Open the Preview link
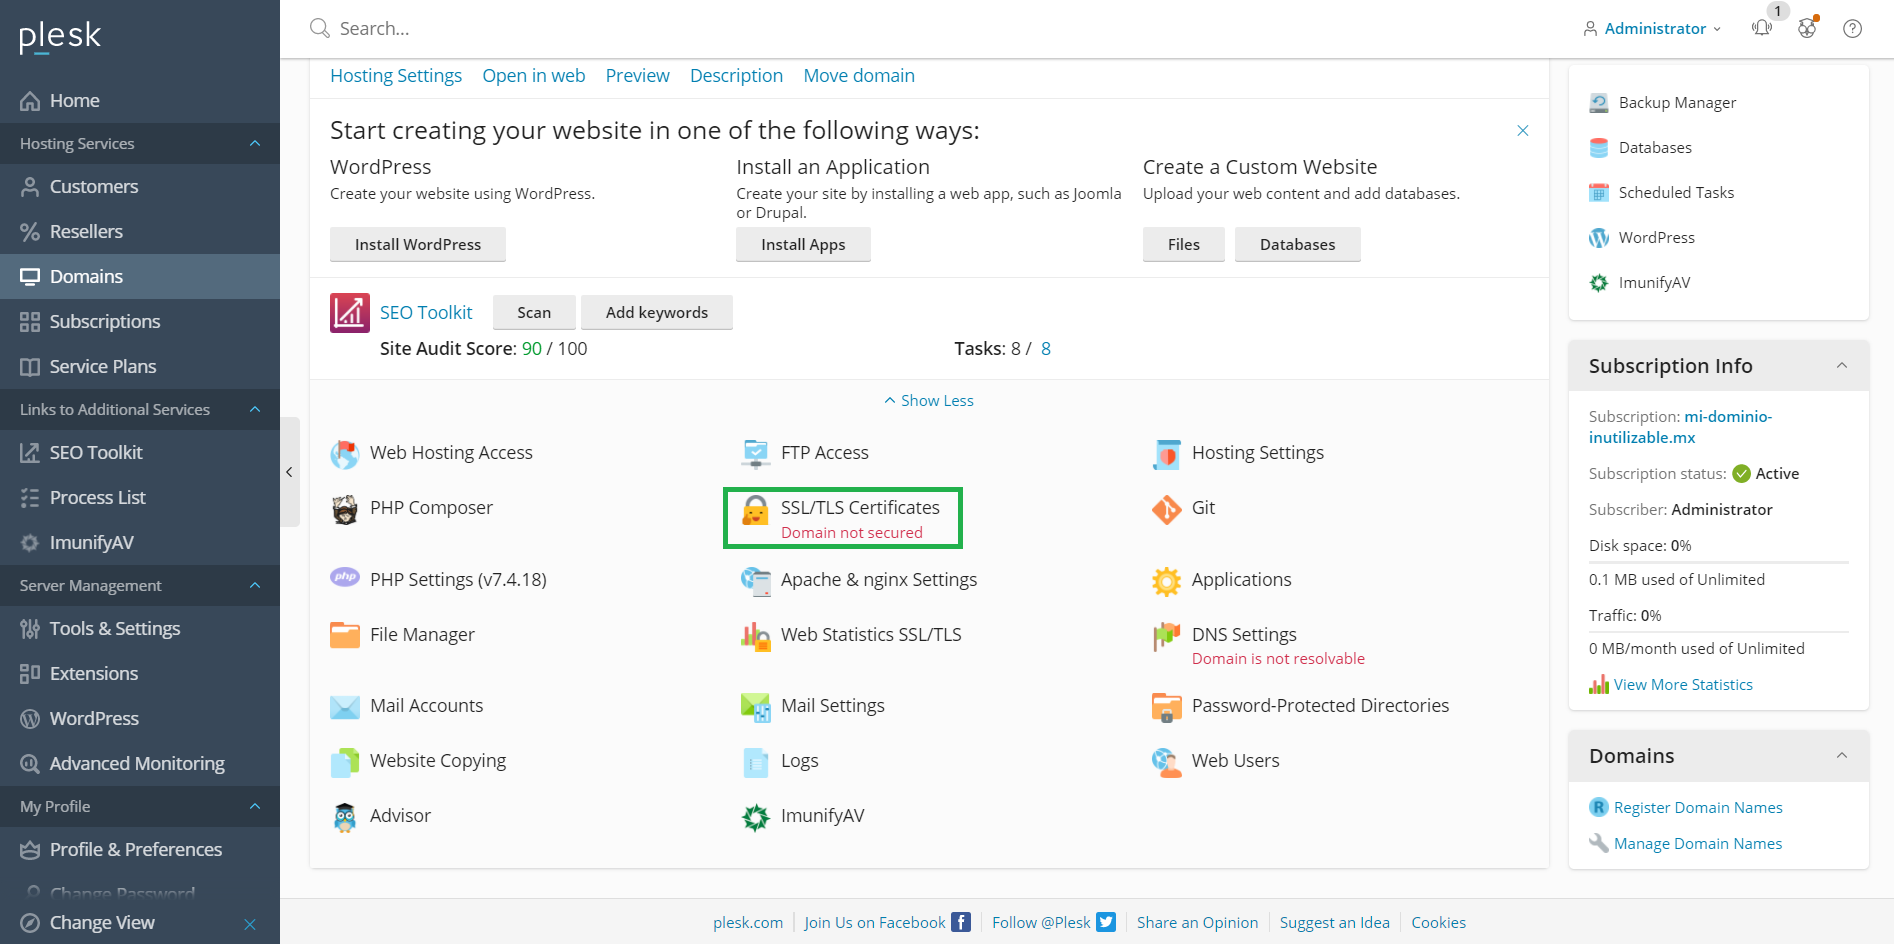Screen dimensions: 1894x944 pyautogui.click(x=638, y=76)
